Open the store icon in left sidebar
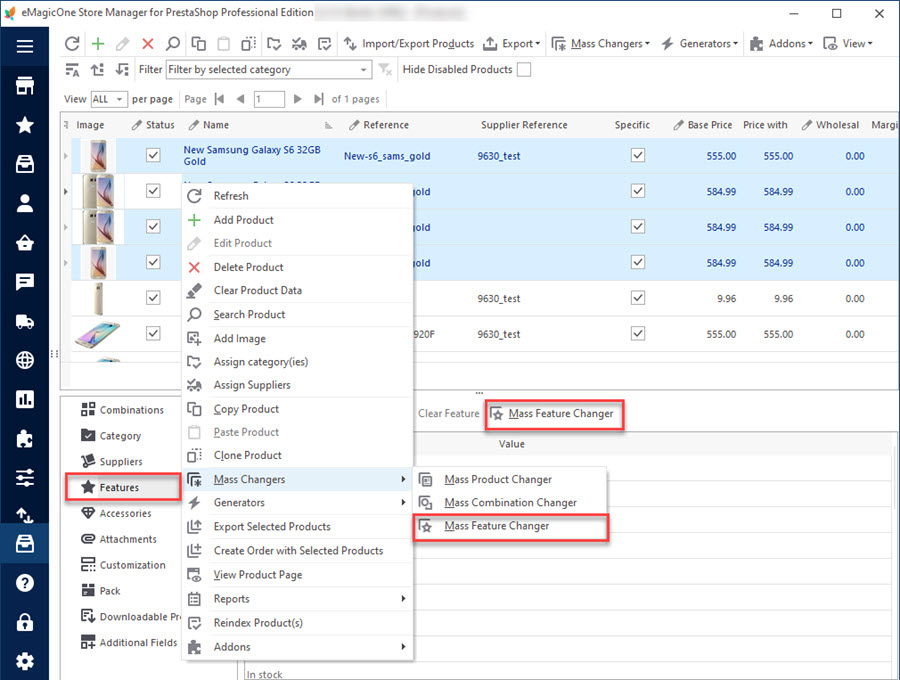Viewport: 900px width, 680px height. (25, 86)
